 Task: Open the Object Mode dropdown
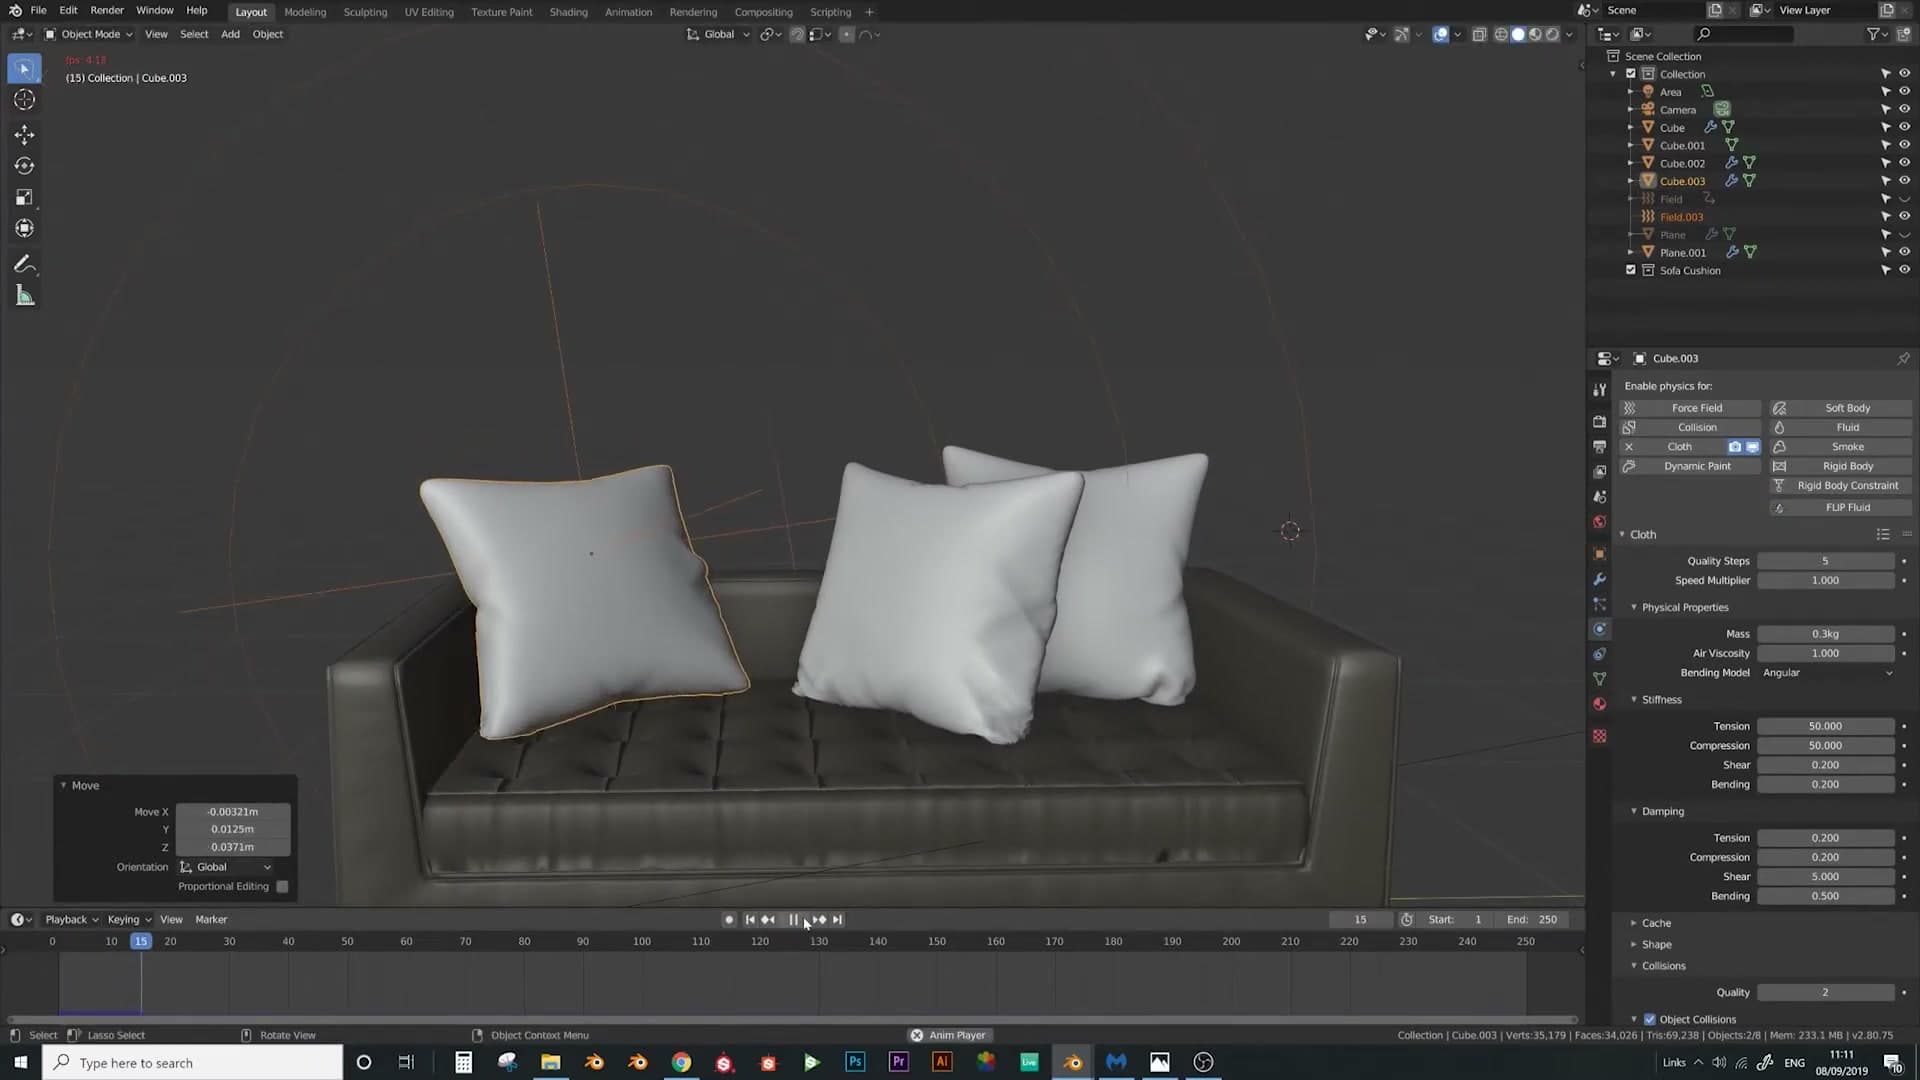click(89, 34)
